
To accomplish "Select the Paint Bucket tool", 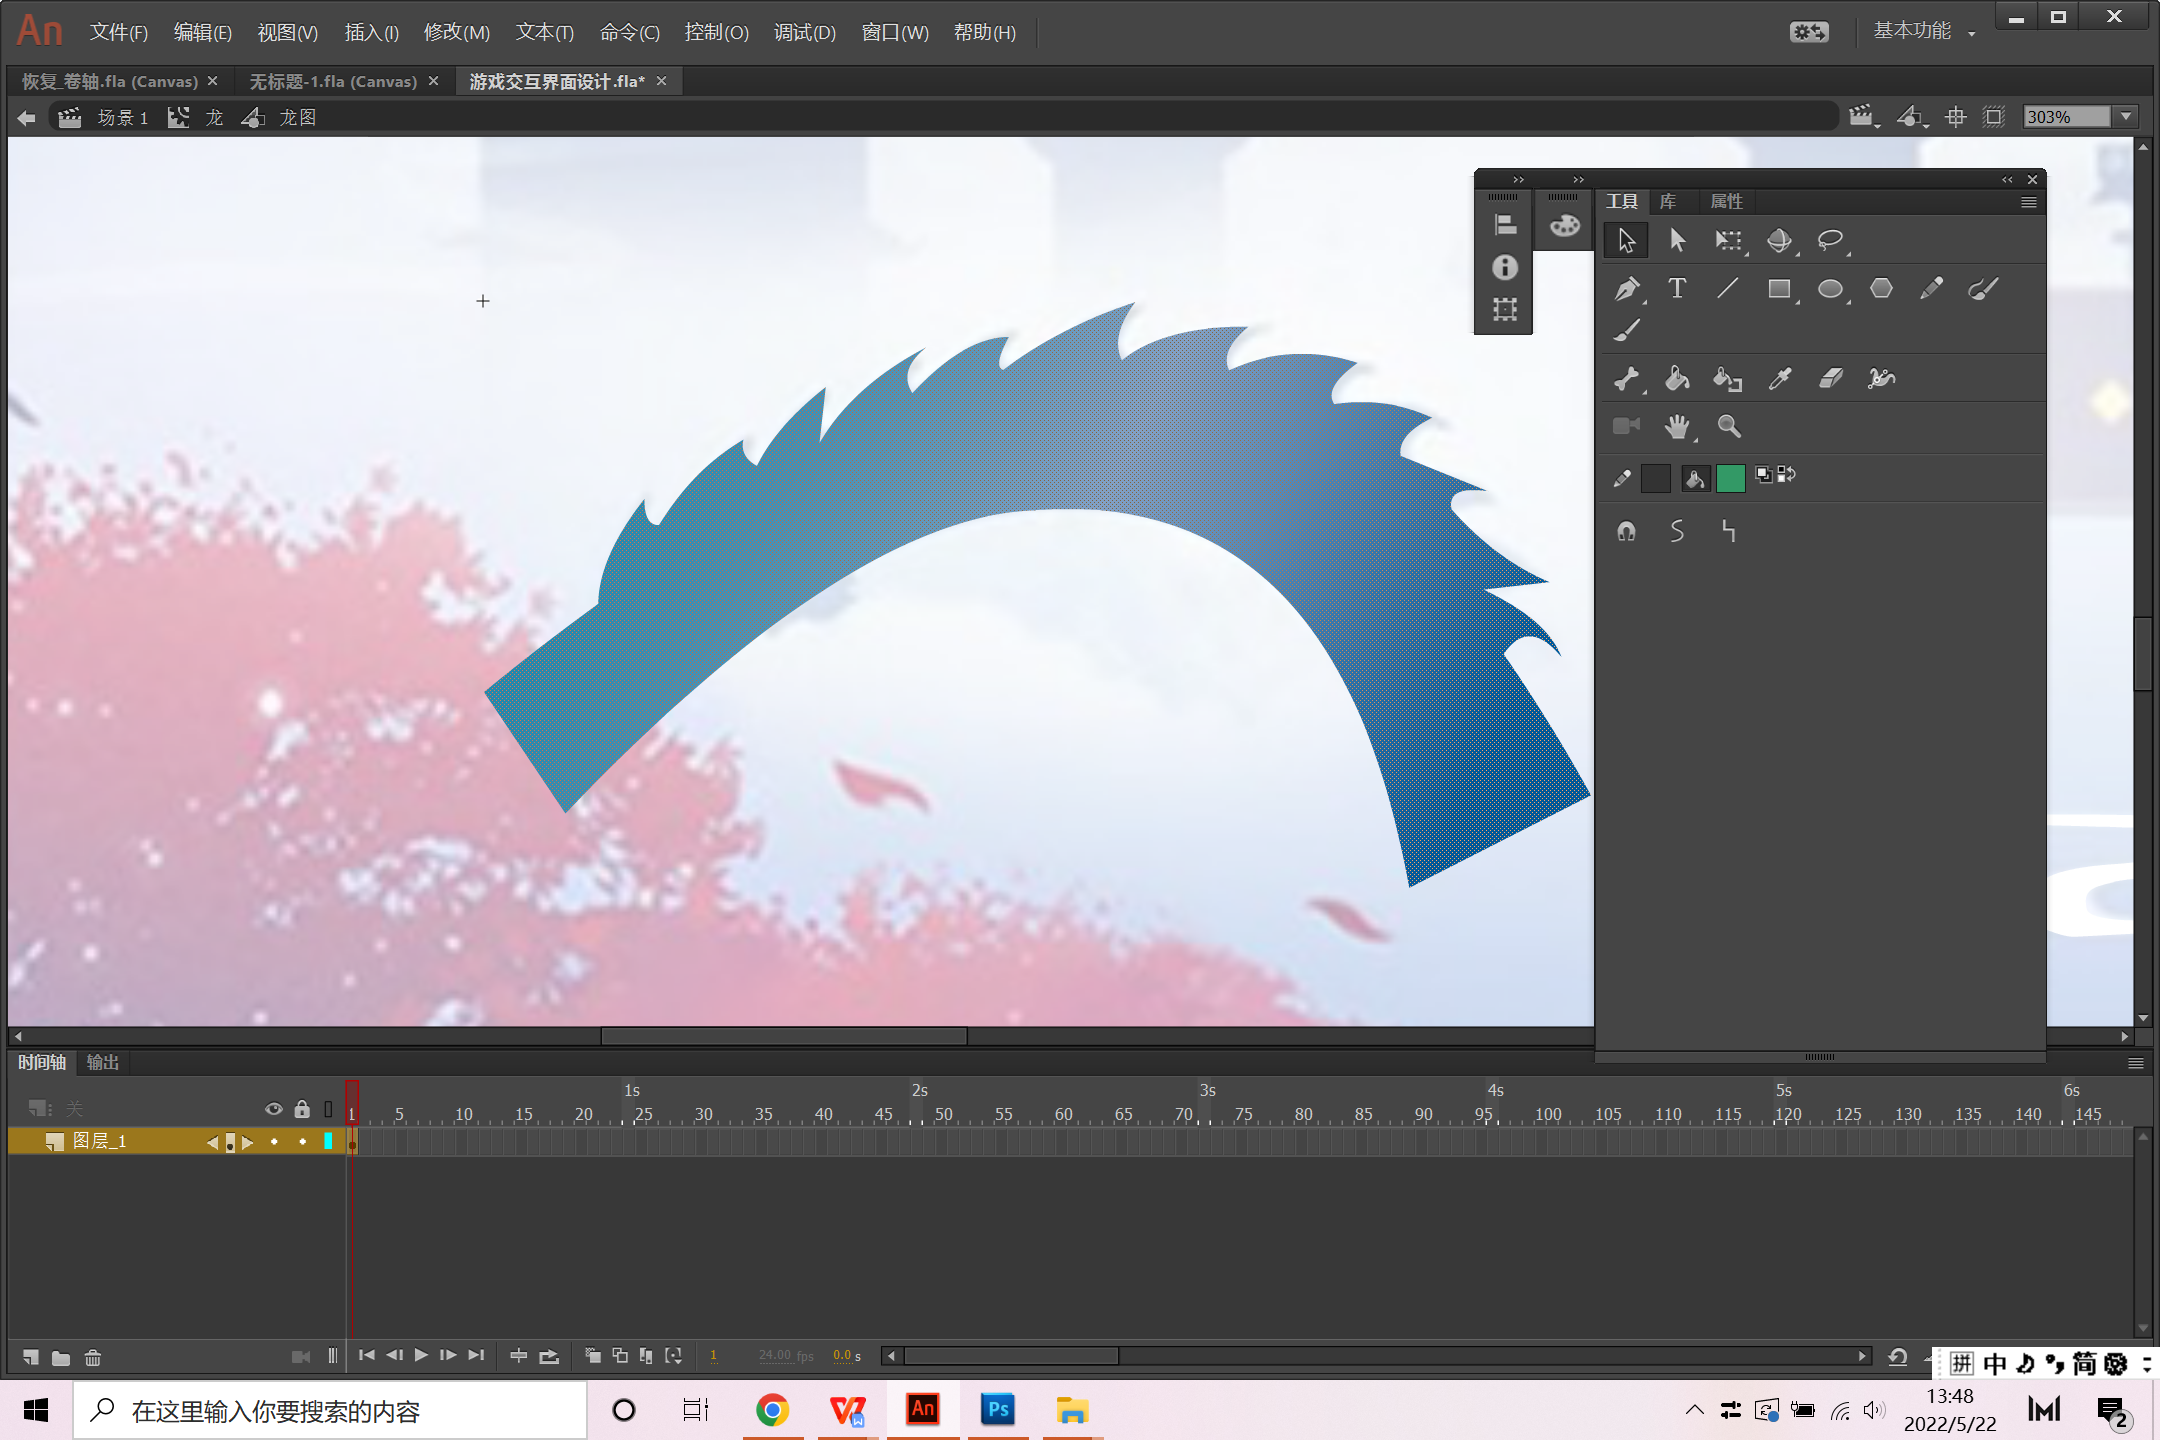I will 1677,378.
